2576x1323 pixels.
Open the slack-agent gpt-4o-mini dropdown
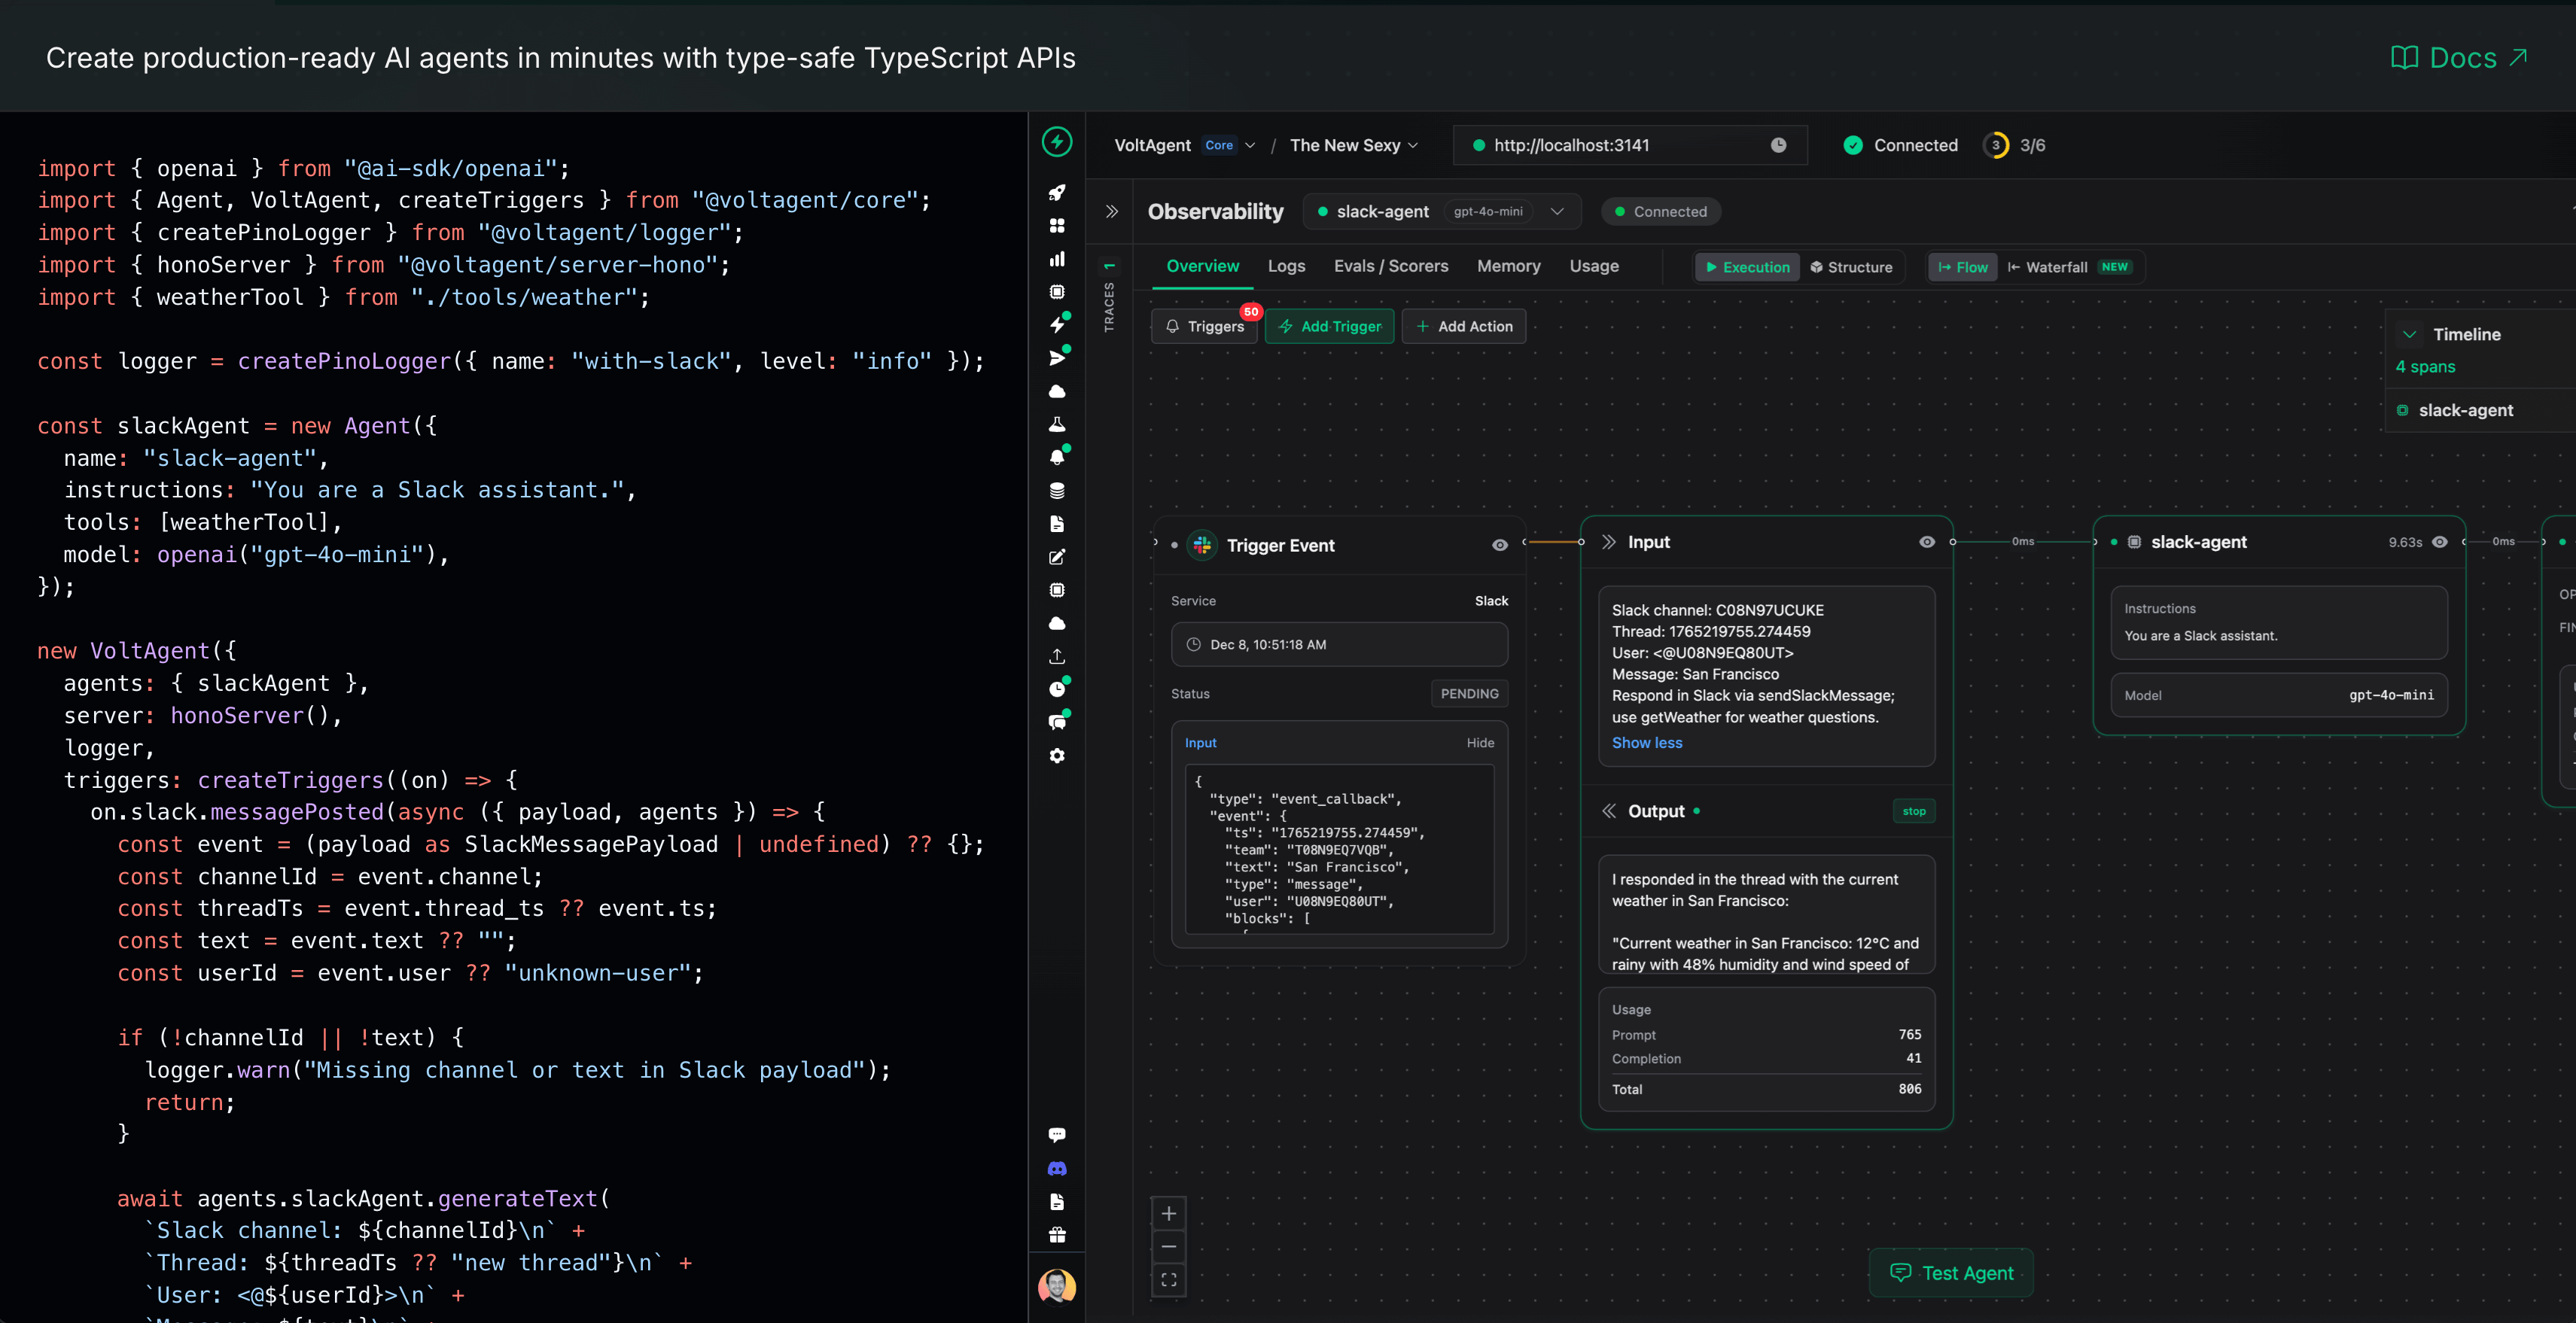click(x=1556, y=211)
